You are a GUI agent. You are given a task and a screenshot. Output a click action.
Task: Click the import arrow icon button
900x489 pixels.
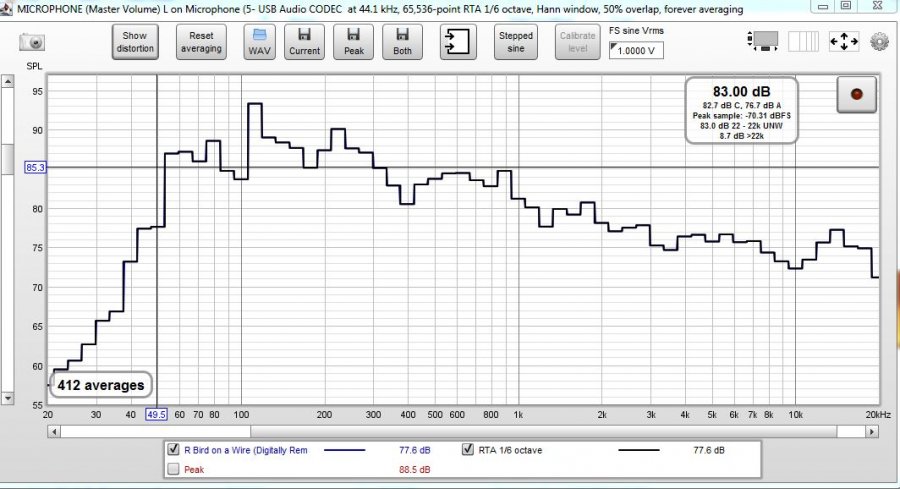[458, 42]
